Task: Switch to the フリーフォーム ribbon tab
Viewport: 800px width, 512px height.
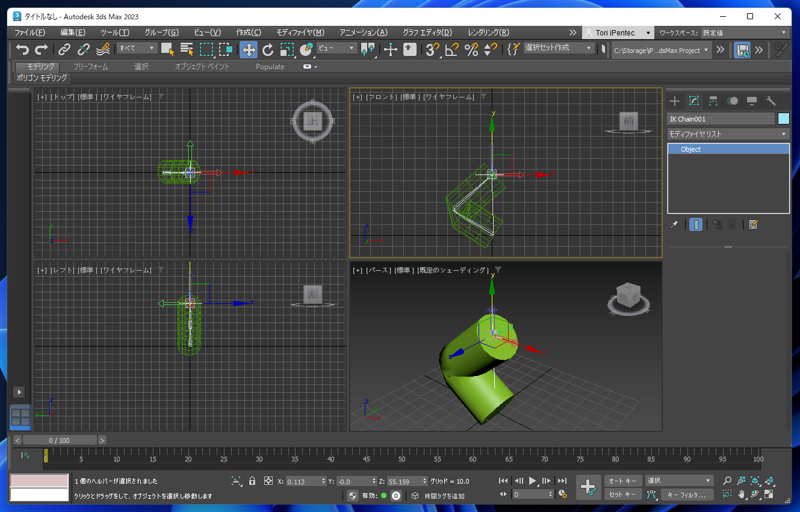Action: [x=90, y=67]
